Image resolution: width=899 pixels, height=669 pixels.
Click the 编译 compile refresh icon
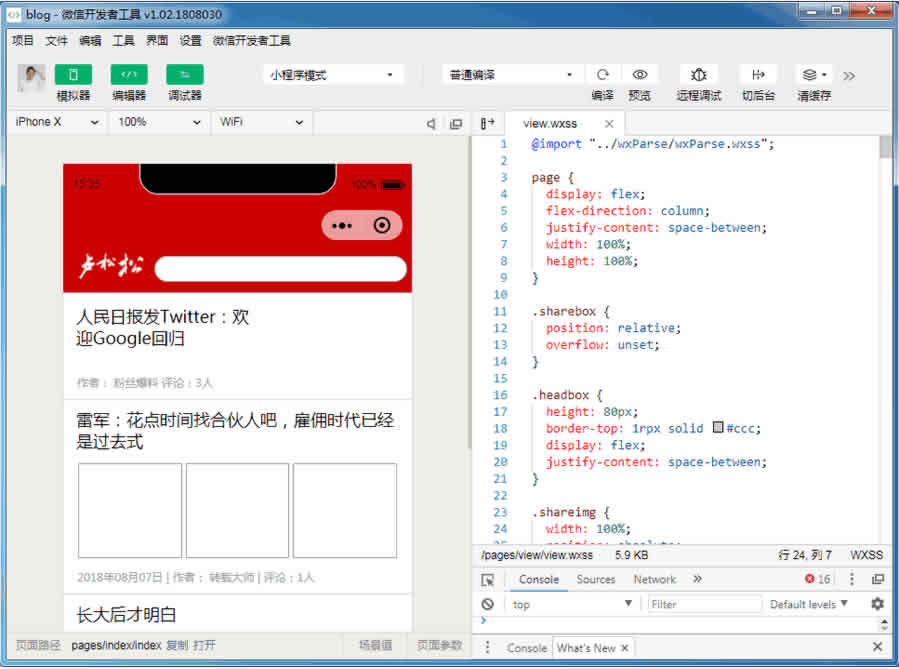[603, 75]
